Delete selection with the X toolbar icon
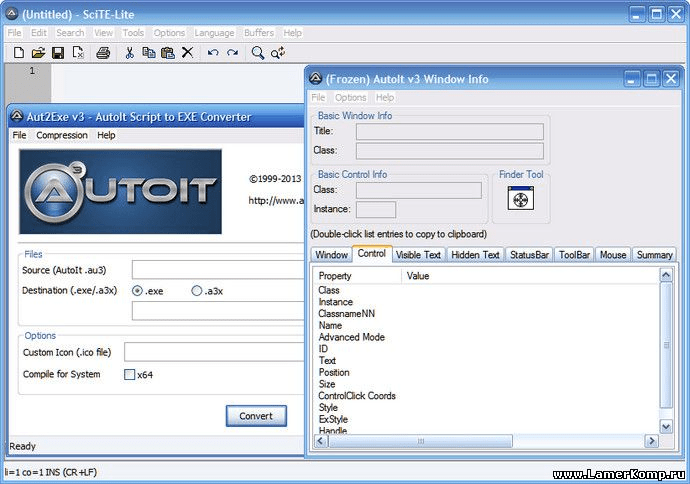690x484 pixels. click(187, 53)
